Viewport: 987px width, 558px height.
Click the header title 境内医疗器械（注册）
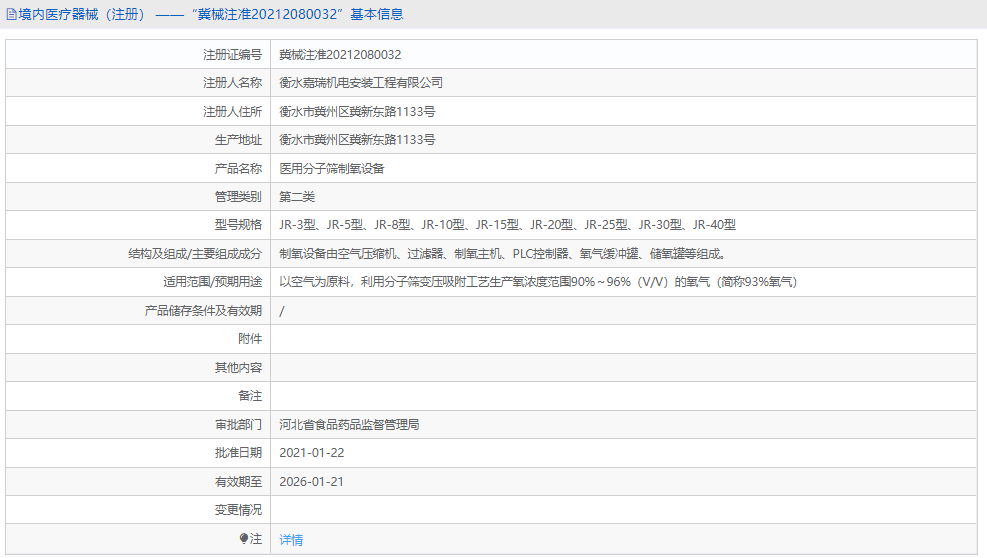[81, 15]
